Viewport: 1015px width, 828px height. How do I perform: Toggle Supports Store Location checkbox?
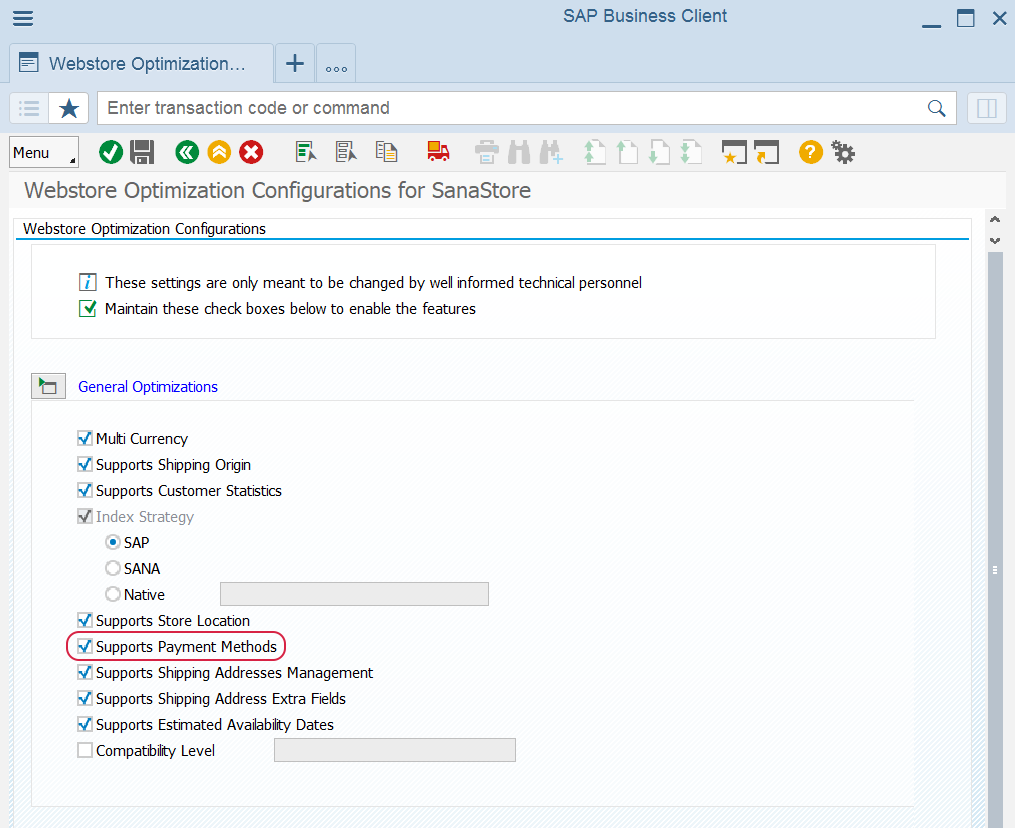coord(85,620)
